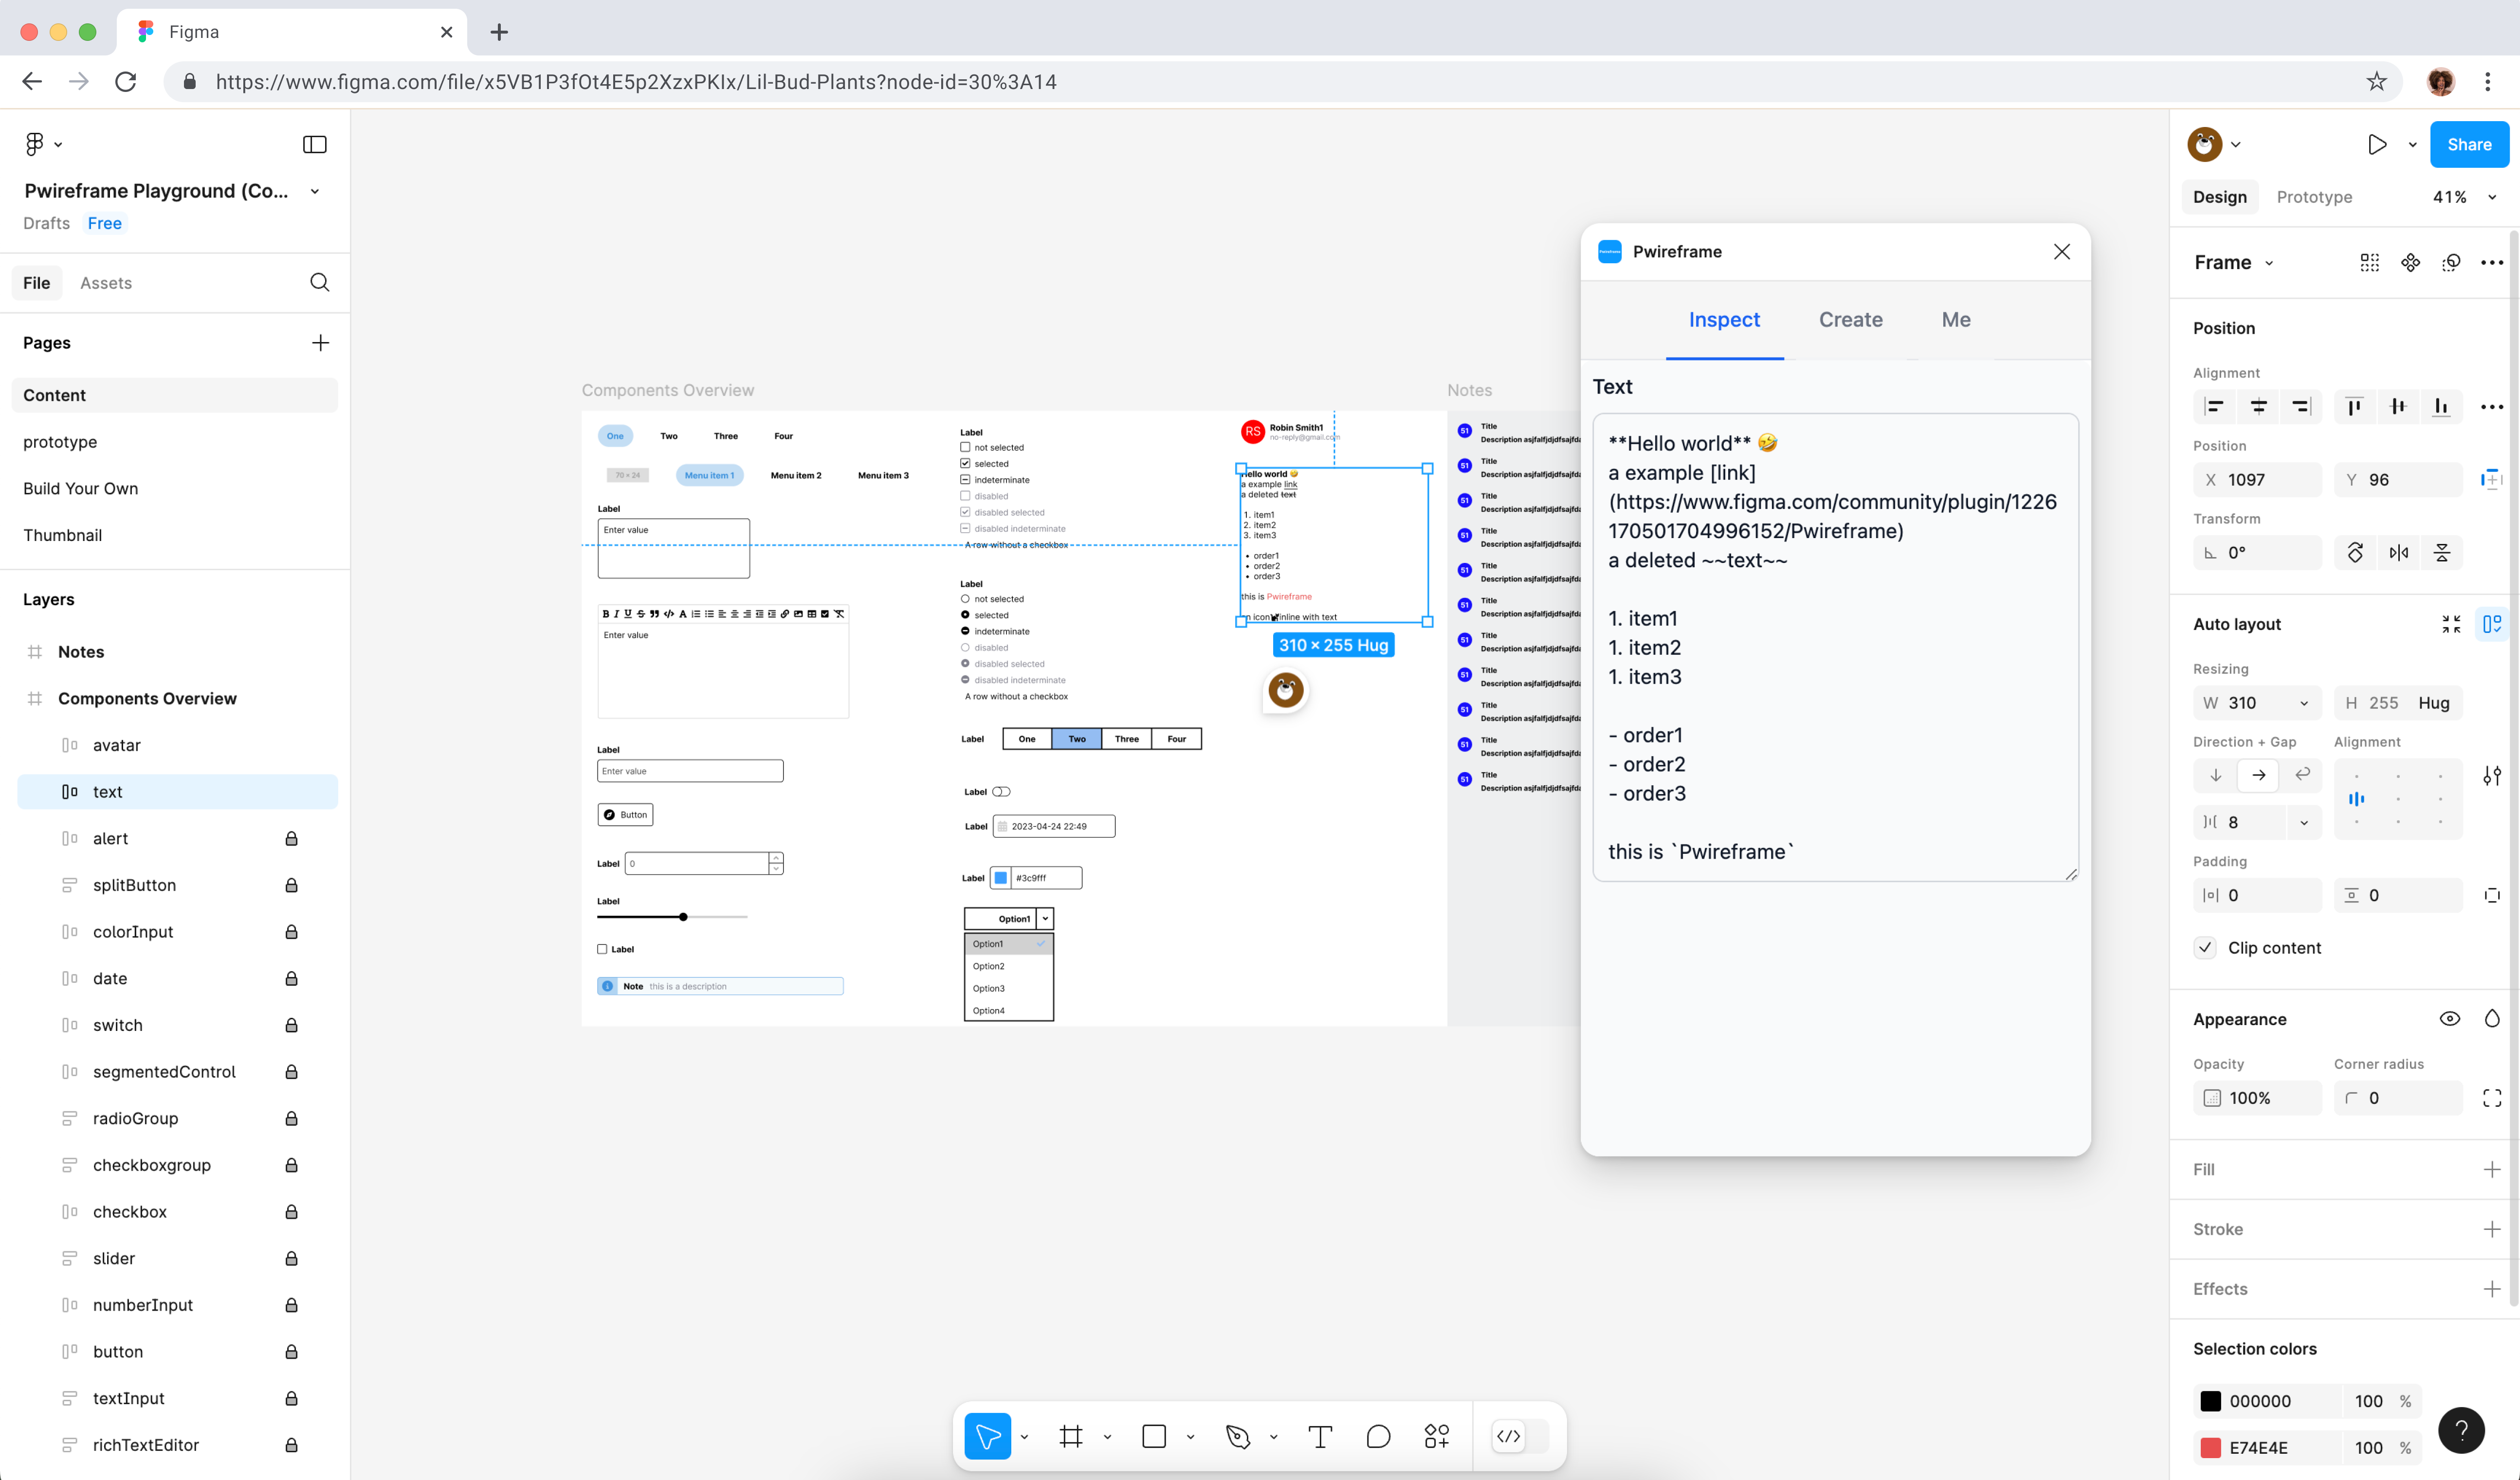
Task: Click the rotate 90° icon in Transform
Action: point(2355,552)
